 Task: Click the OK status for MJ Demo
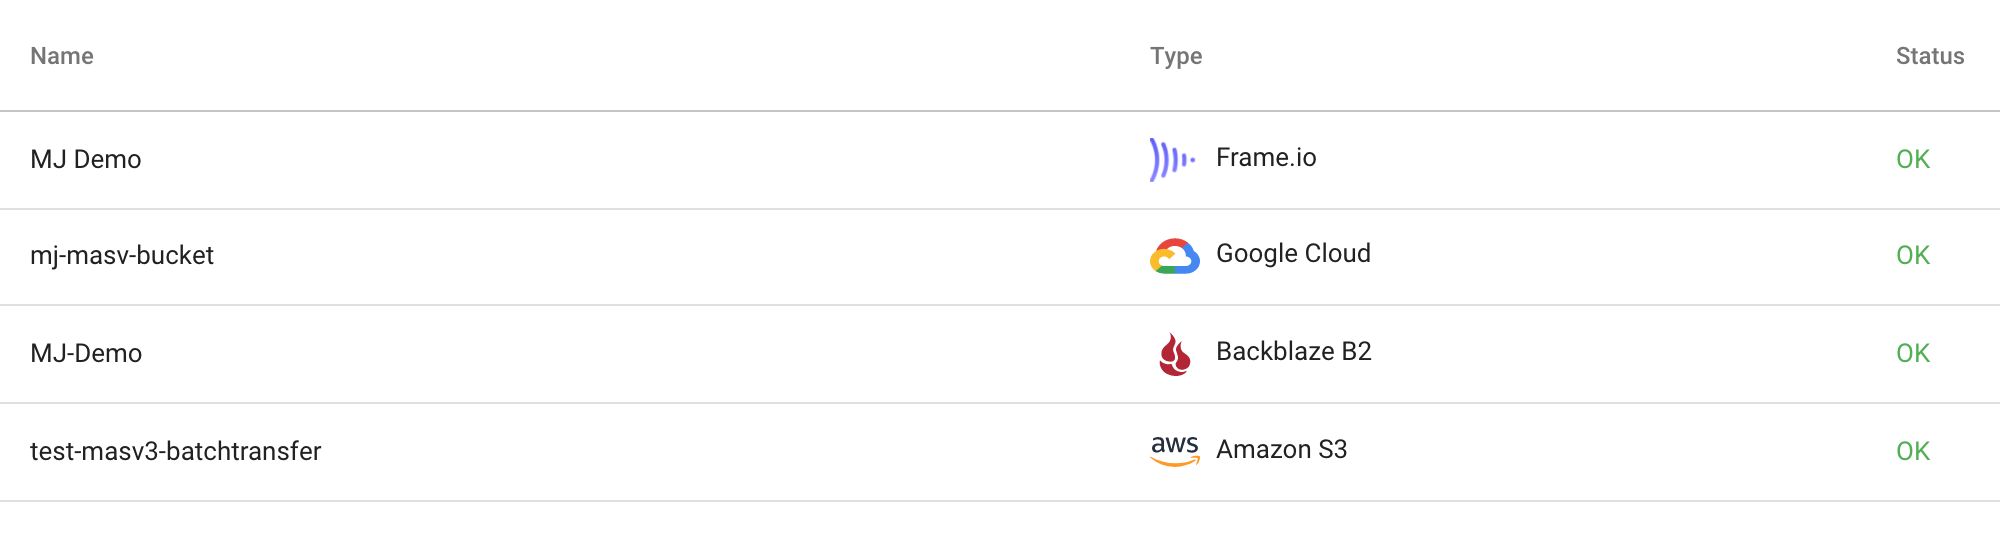(1912, 159)
